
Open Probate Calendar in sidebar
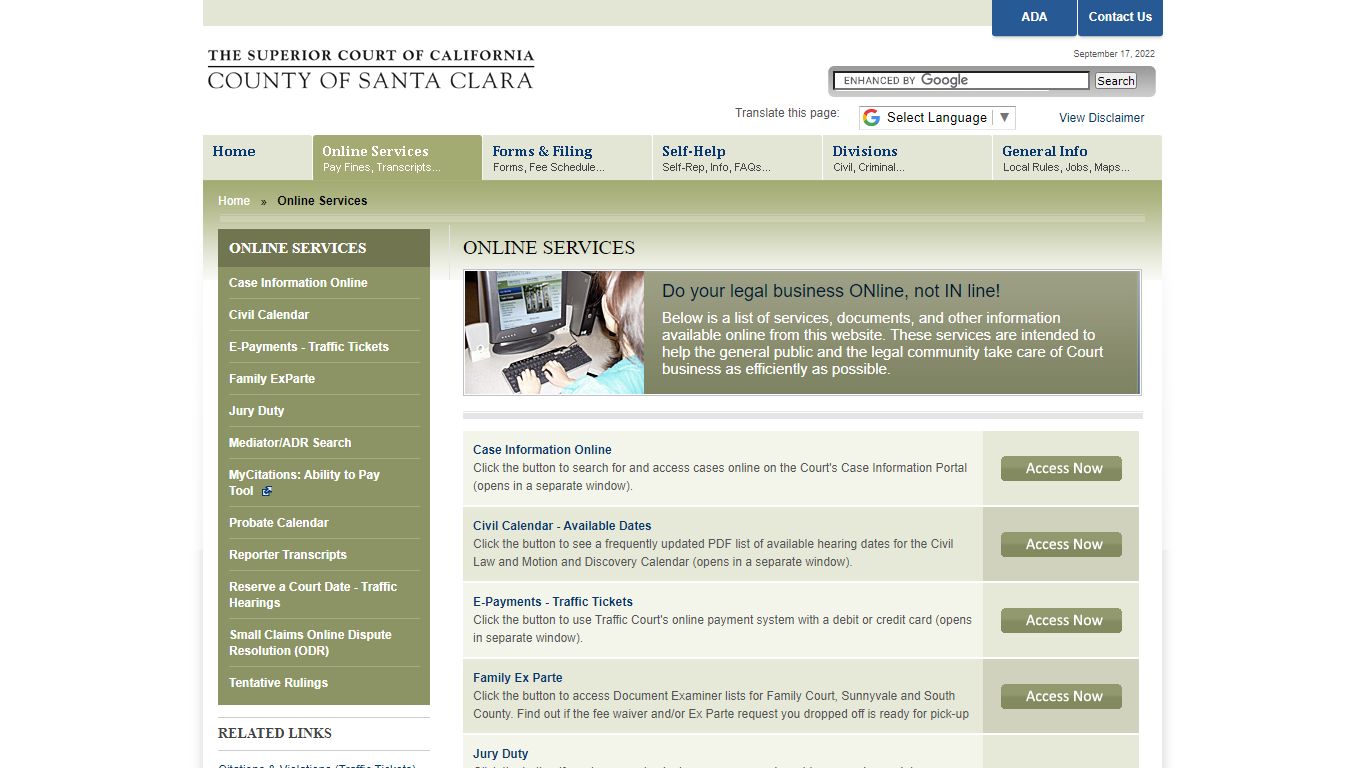point(279,523)
